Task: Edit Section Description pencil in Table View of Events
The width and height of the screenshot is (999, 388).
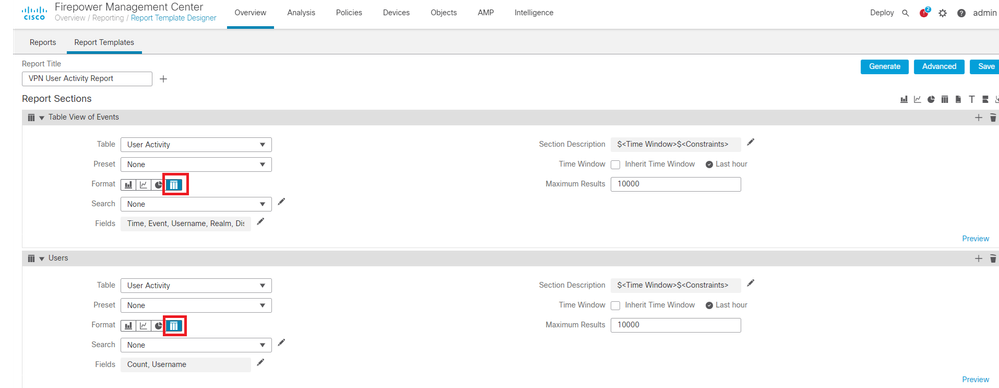Action: 751,142
